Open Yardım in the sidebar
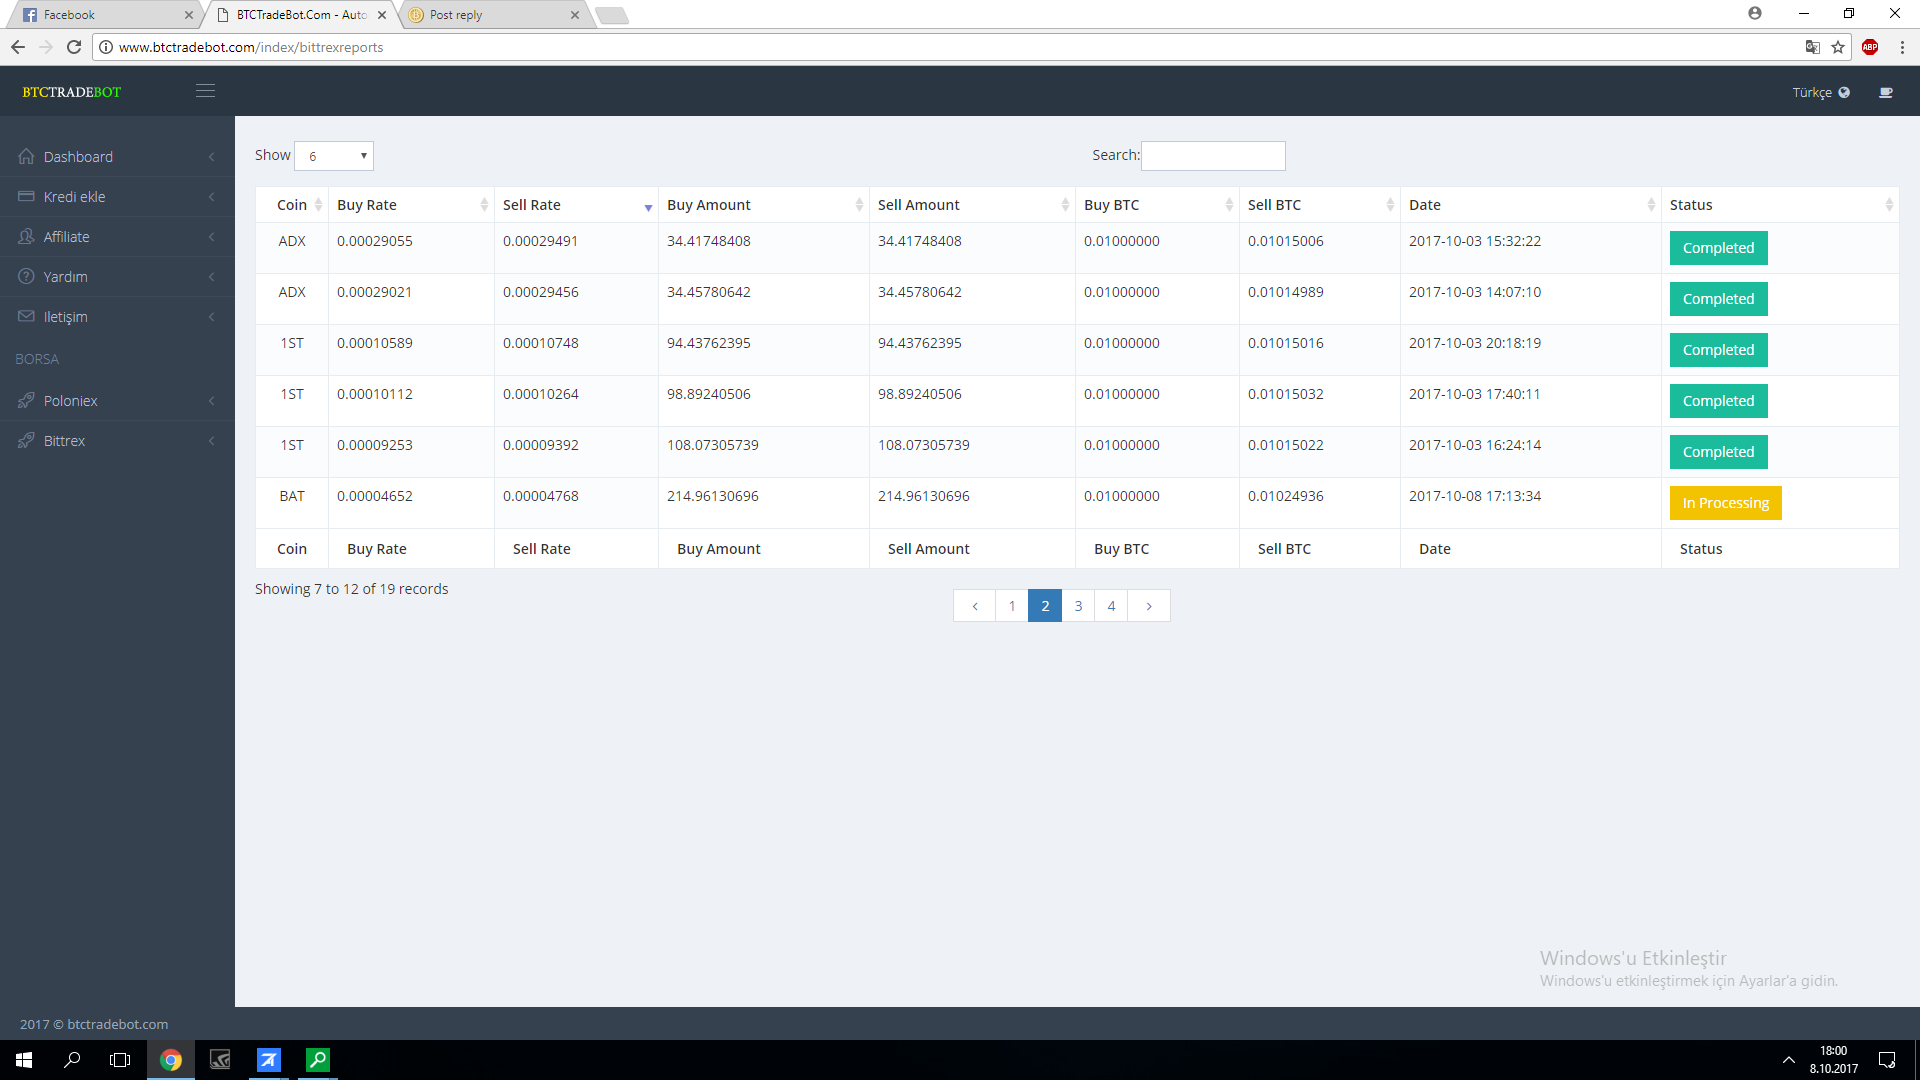1920x1080 pixels. [117, 277]
